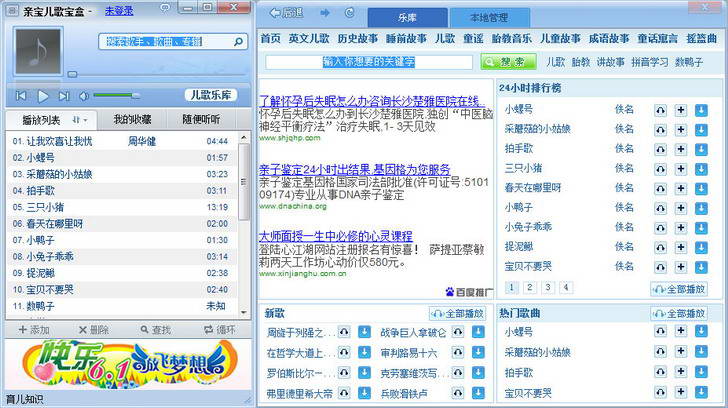The image size is (728, 408).
Task: Toggle the 循环 loop mode
Action: [220, 330]
